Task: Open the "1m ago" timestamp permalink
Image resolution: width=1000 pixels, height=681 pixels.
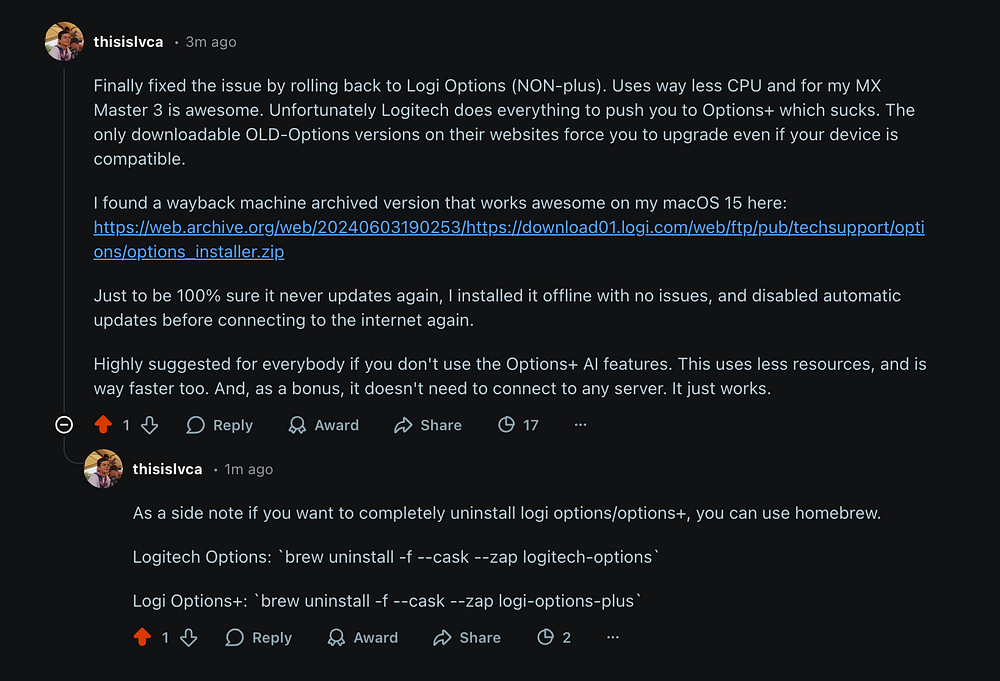Action: (248, 469)
